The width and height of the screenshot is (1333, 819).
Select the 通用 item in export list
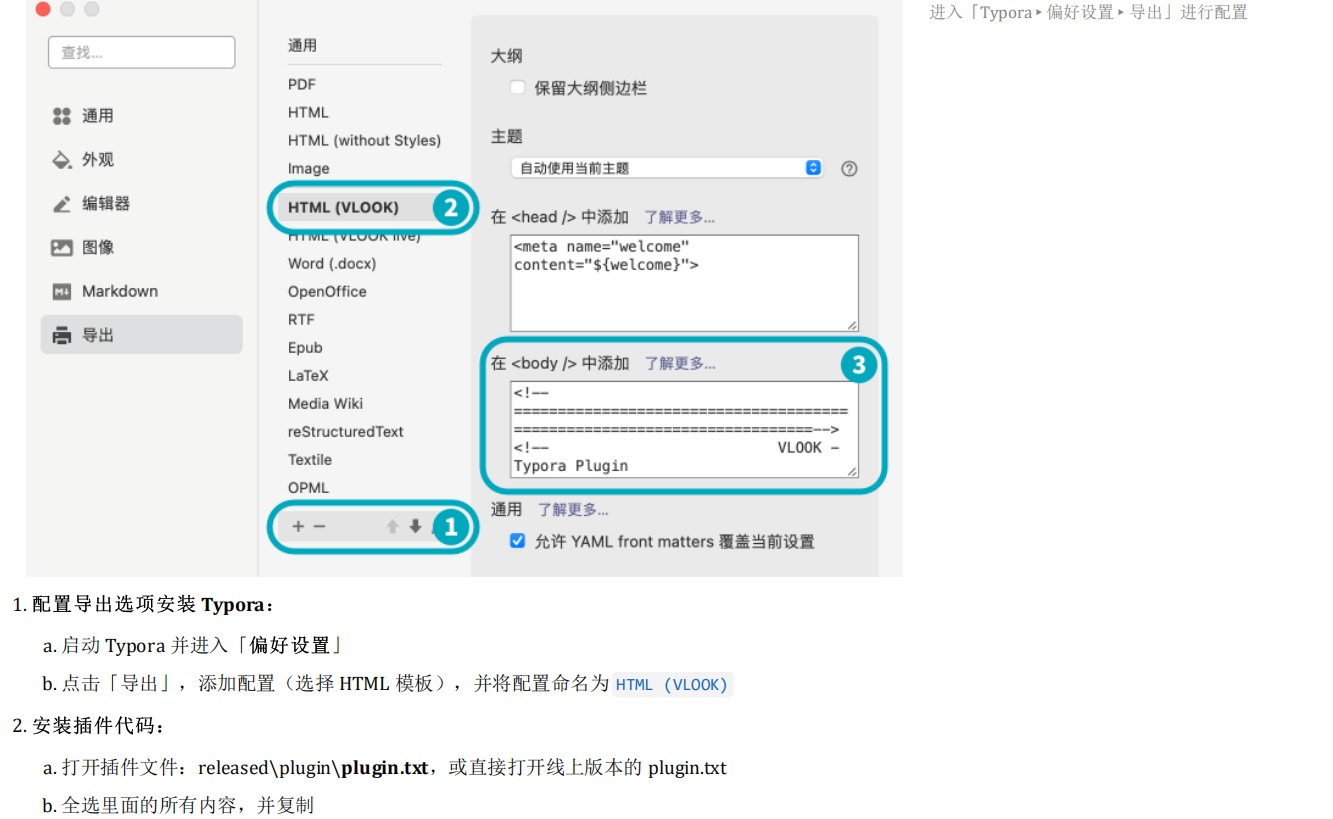tap(302, 45)
